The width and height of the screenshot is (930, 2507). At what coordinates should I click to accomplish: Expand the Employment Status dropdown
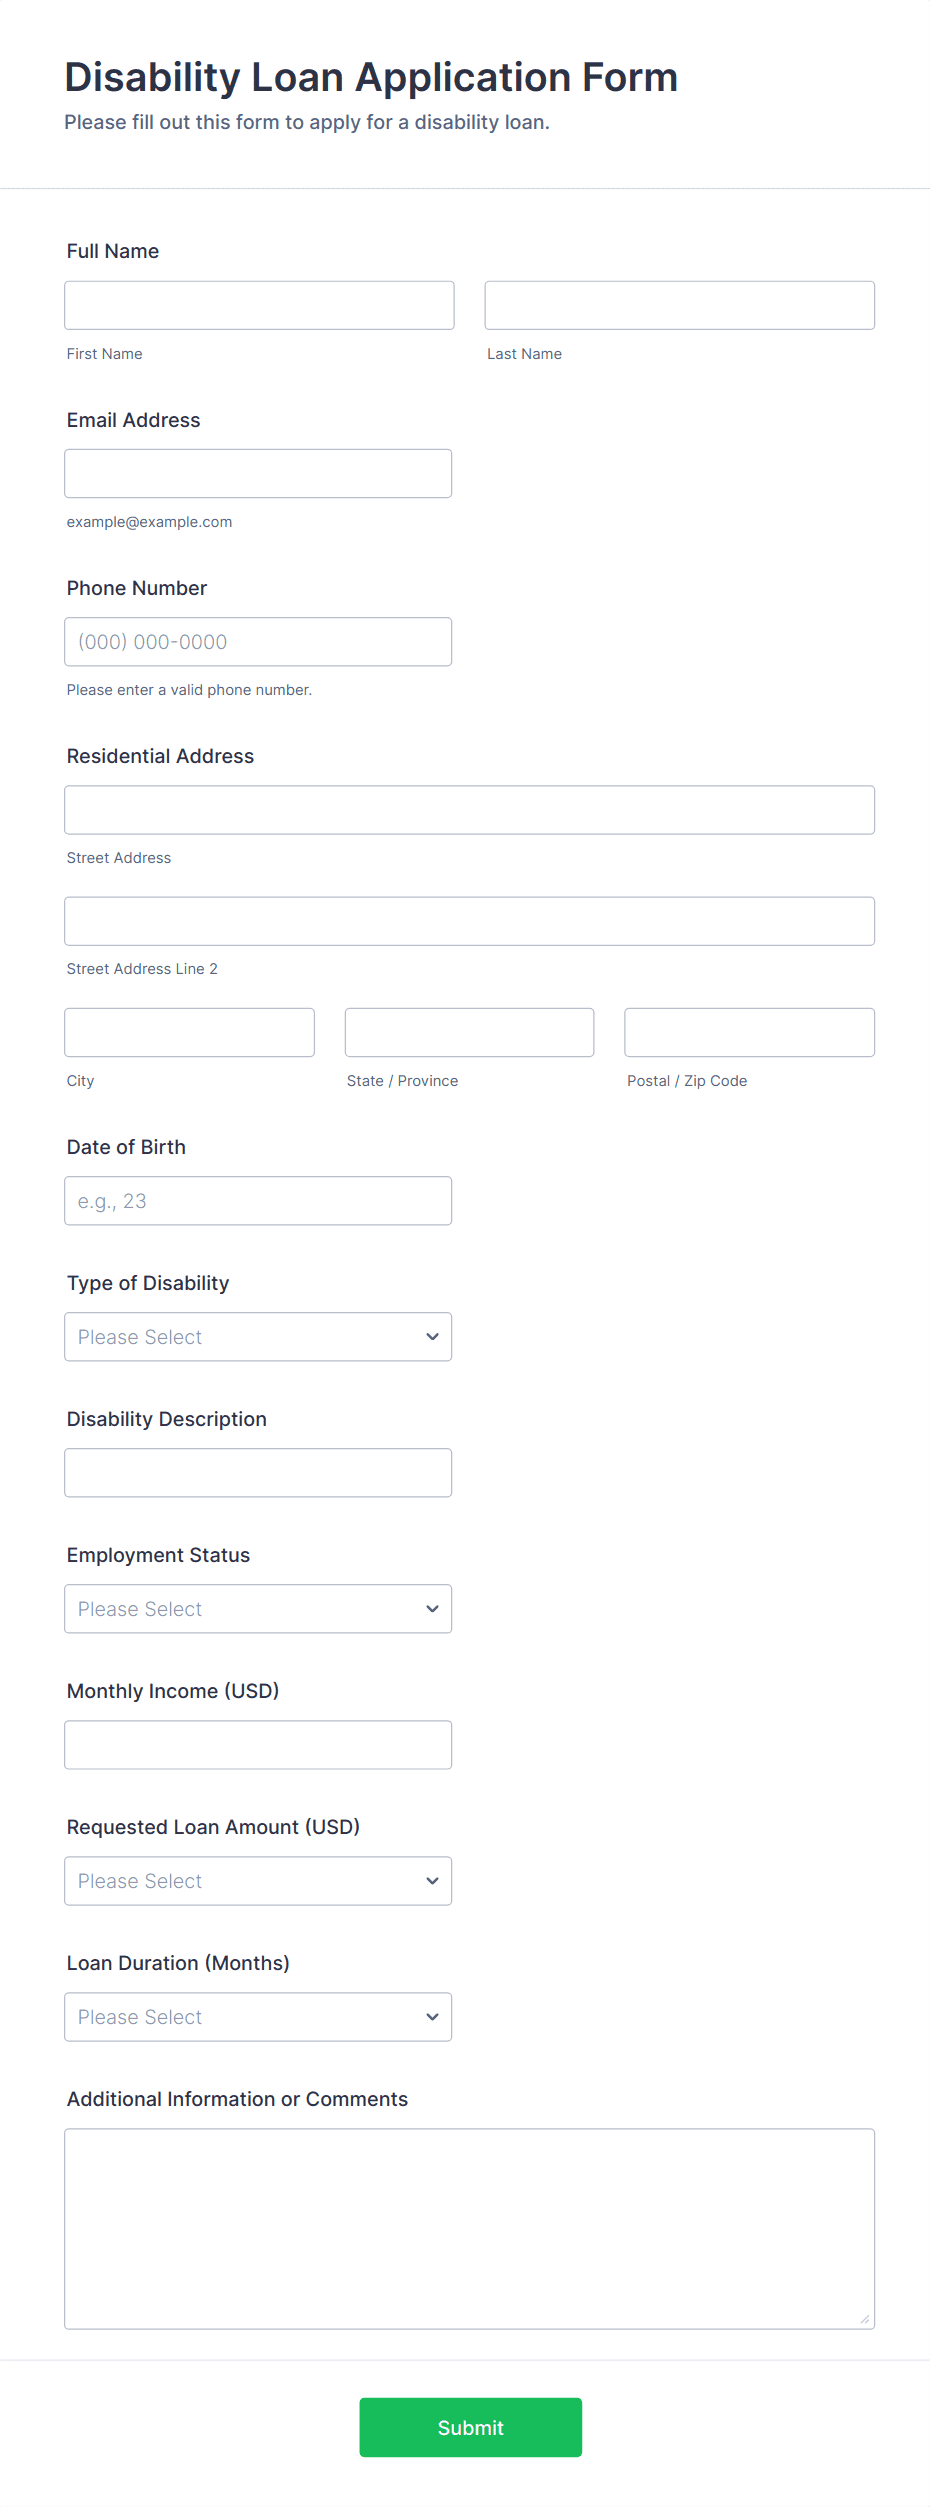[x=258, y=1609]
